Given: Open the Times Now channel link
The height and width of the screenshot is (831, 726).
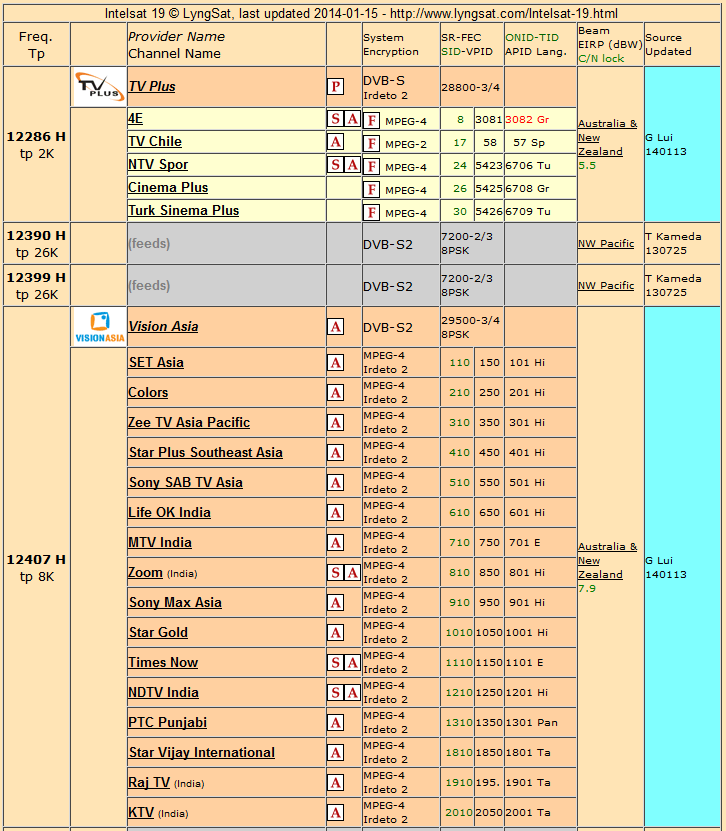Looking at the screenshot, I should point(163,662).
